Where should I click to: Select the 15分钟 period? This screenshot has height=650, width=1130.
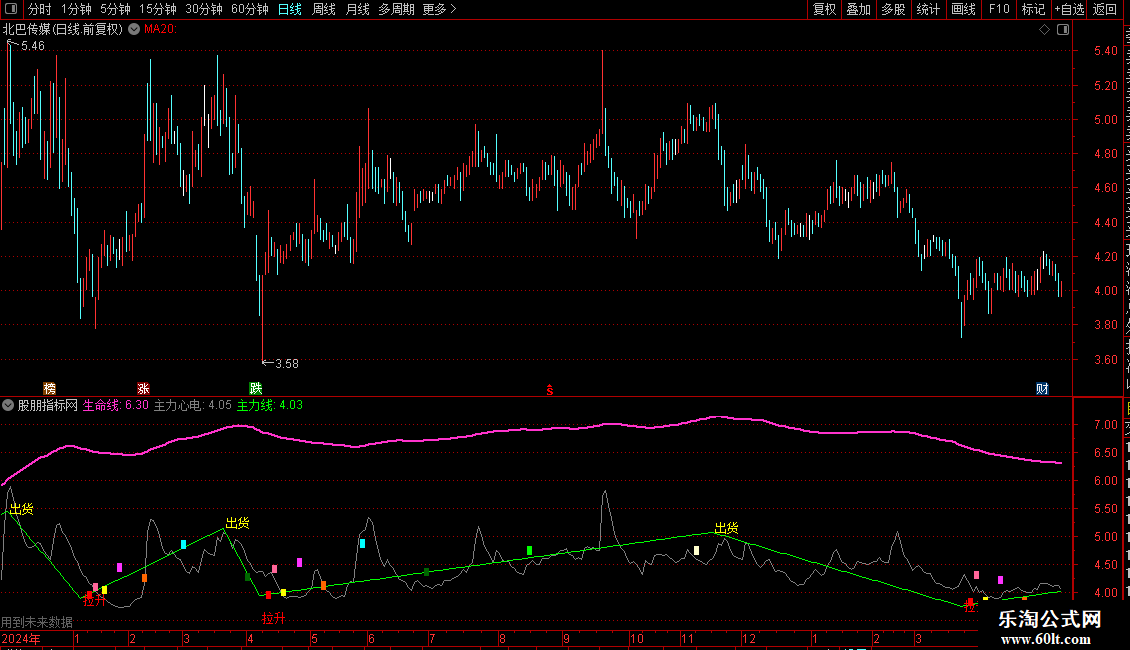point(158,9)
